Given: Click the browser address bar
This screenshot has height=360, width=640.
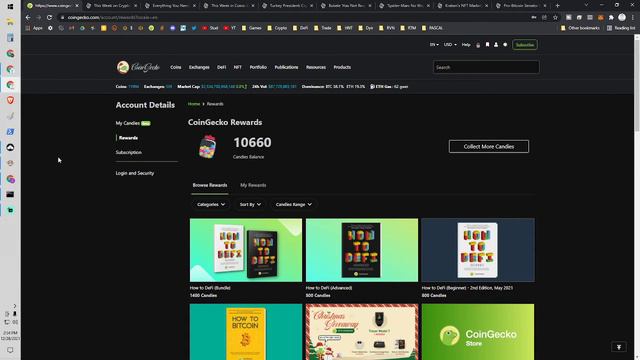Looking at the screenshot, I should click(x=294, y=18).
